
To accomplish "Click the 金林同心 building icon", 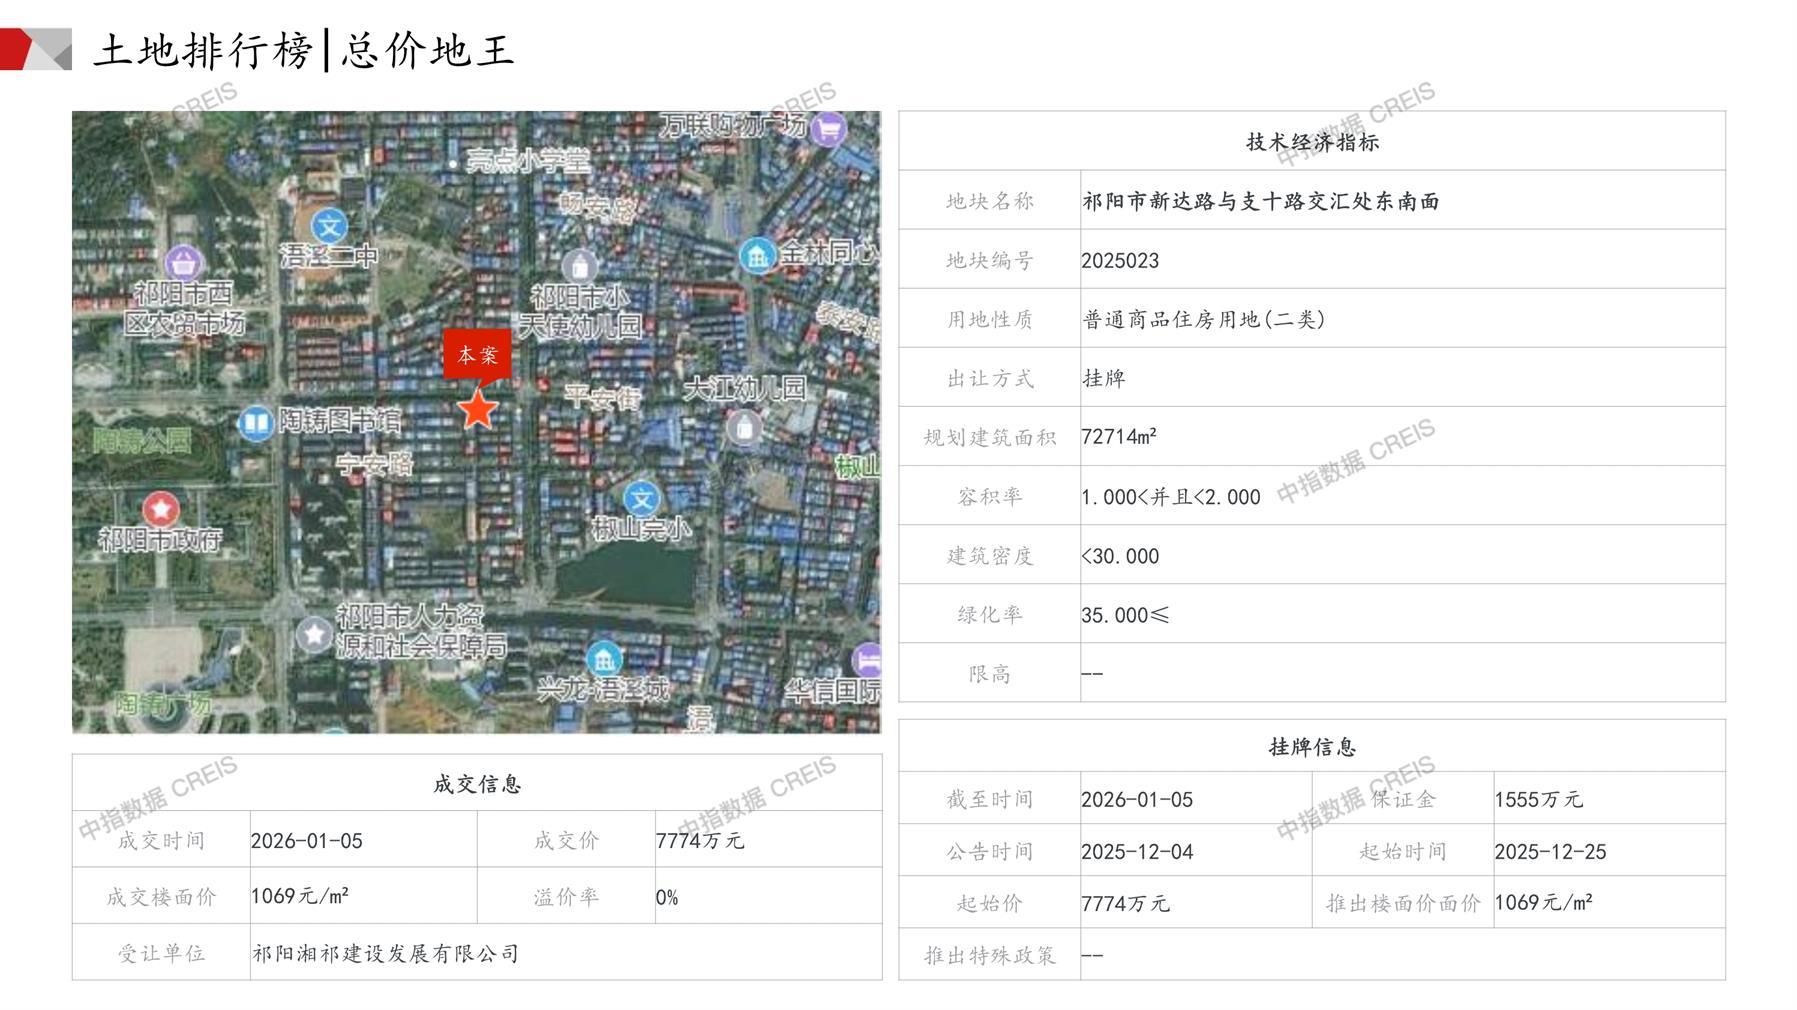I will [757, 256].
